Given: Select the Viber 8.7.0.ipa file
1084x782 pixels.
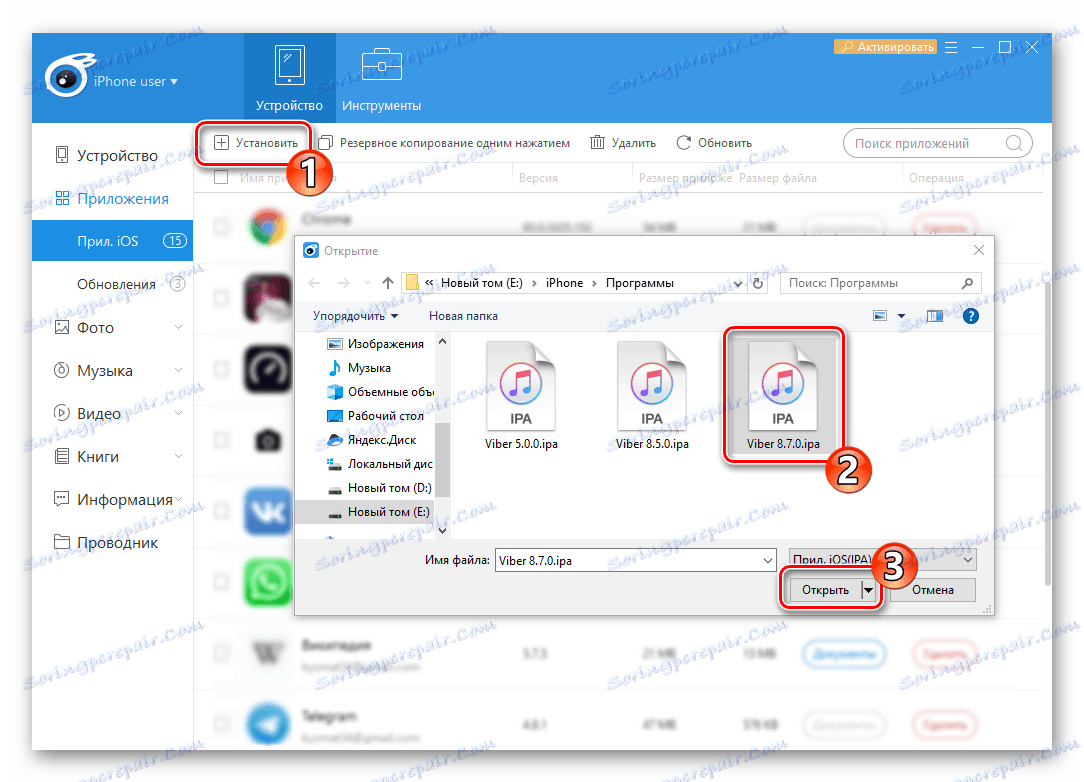Looking at the screenshot, I should click(x=783, y=396).
